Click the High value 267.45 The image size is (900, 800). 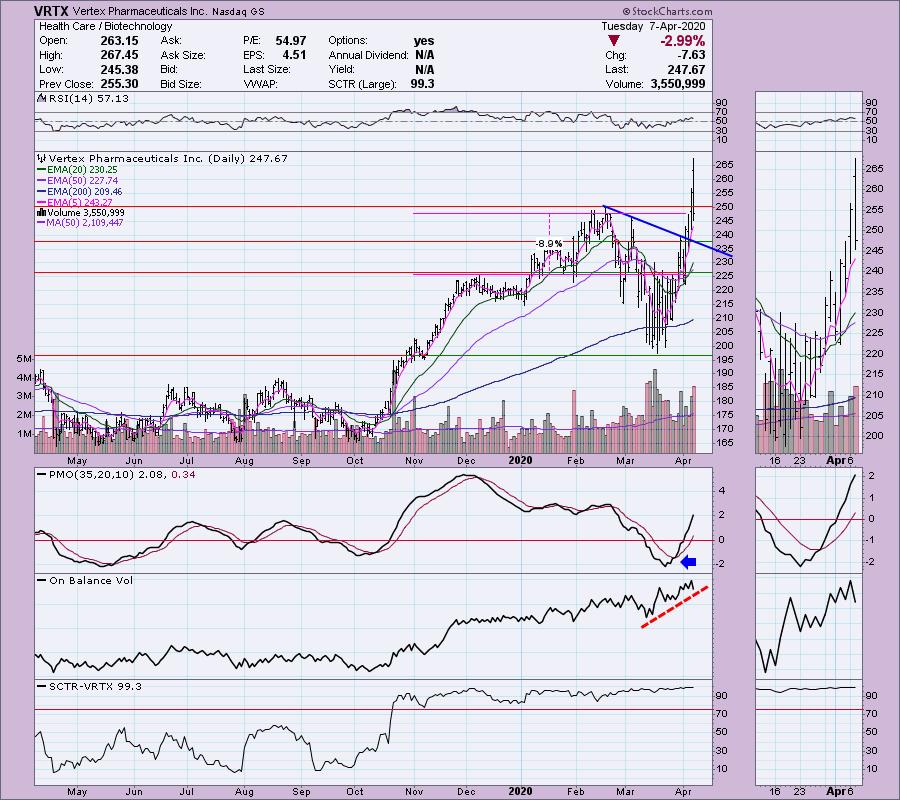click(119, 55)
